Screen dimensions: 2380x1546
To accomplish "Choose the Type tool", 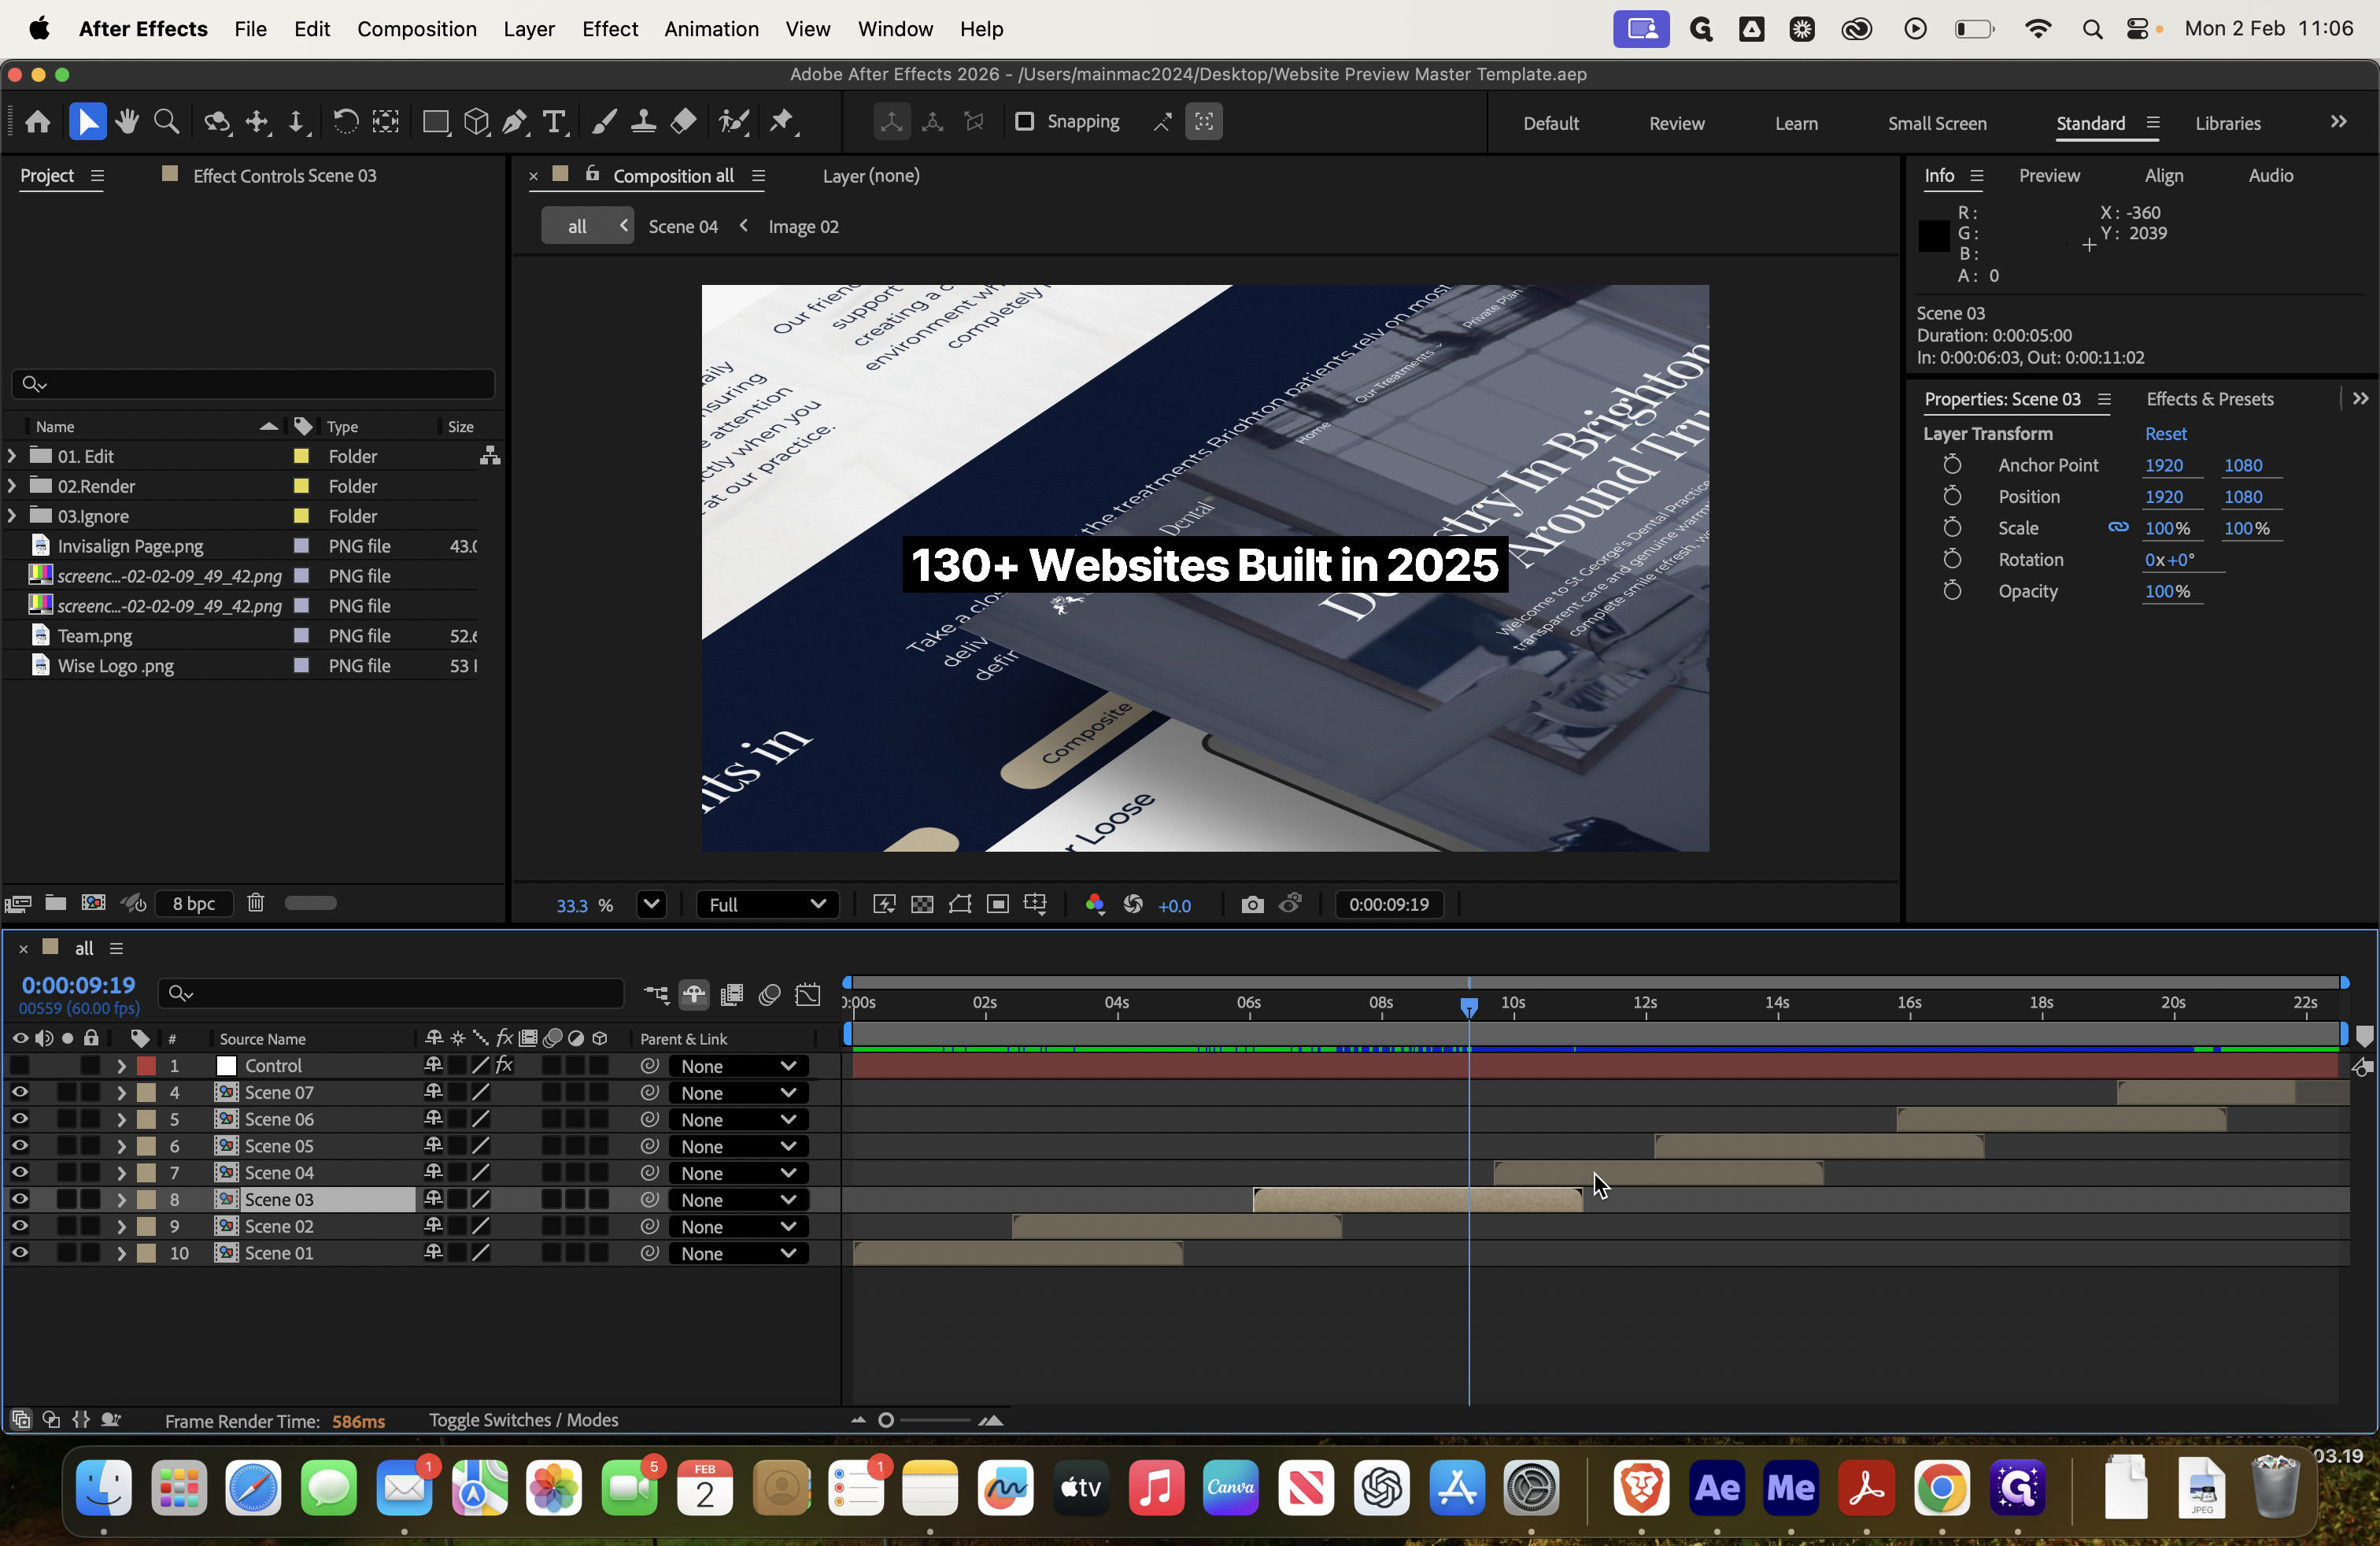I will pyautogui.click(x=554, y=122).
